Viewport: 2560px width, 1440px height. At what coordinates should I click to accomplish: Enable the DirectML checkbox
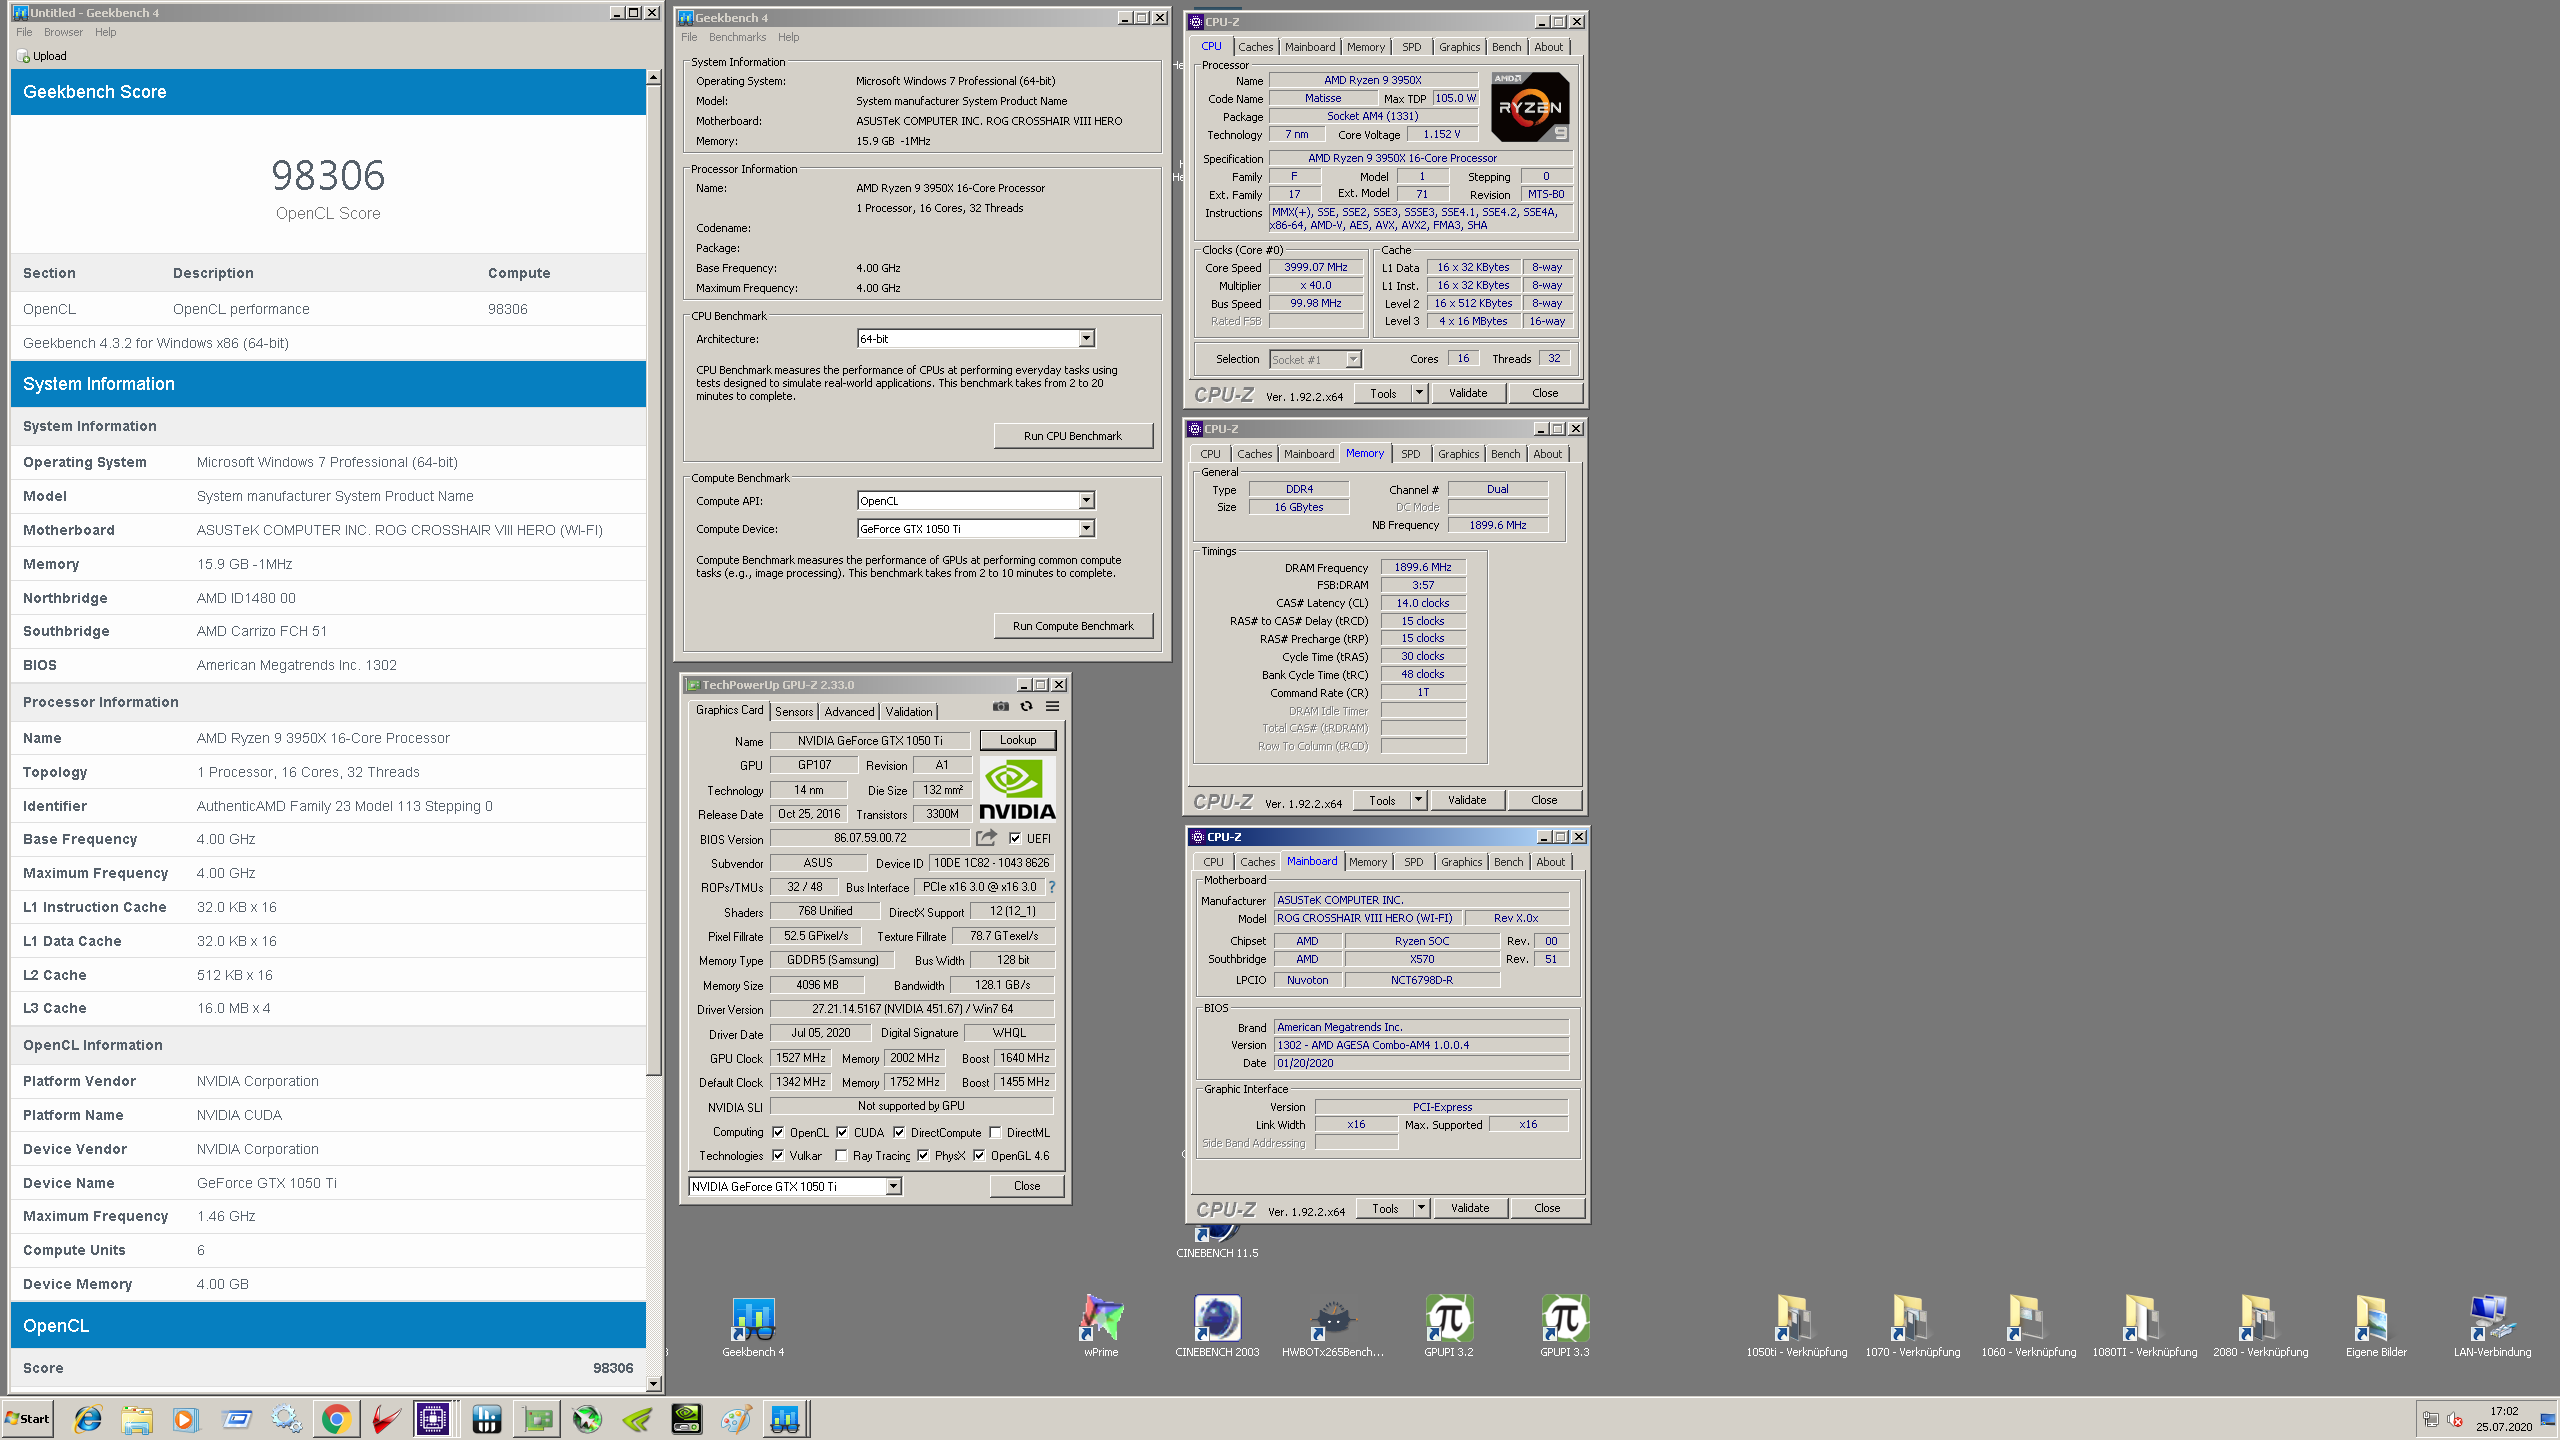[x=995, y=1132]
